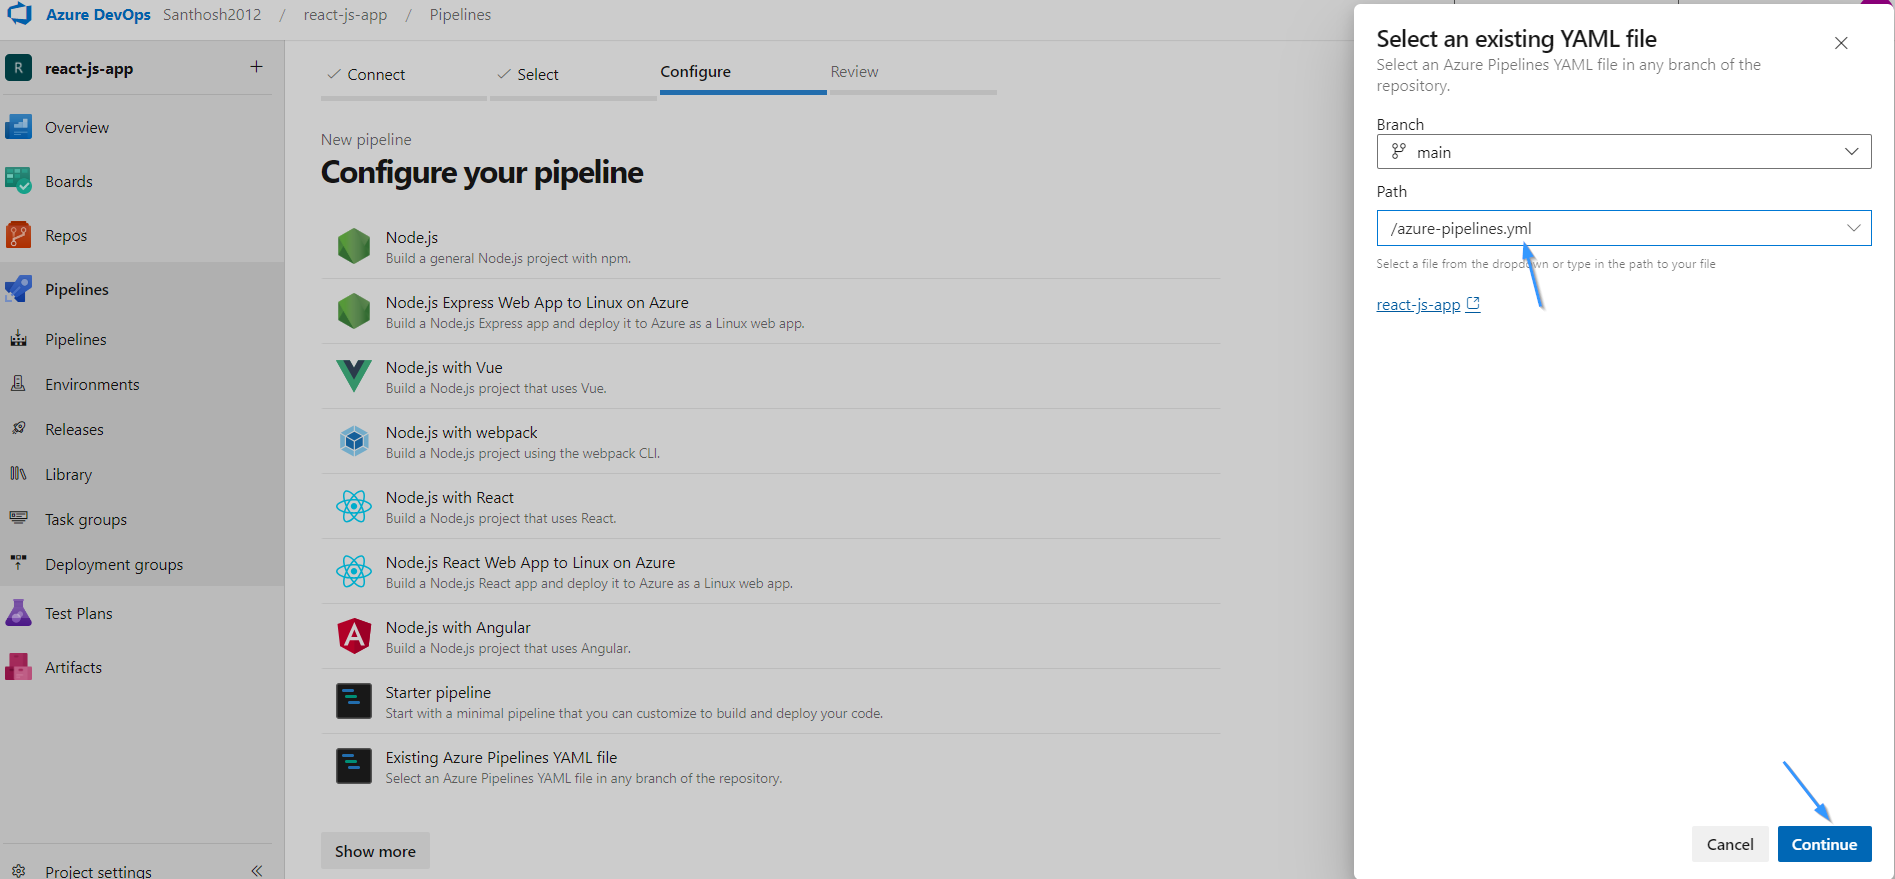The width and height of the screenshot is (1895, 879).
Task: Click the Angular logo icon
Action: point(354,636)
